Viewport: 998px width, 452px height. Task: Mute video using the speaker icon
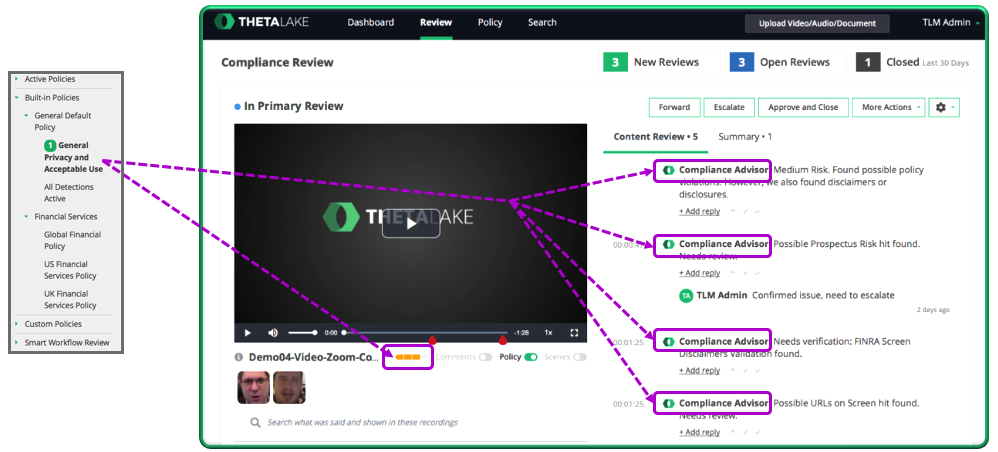point(273,332)
